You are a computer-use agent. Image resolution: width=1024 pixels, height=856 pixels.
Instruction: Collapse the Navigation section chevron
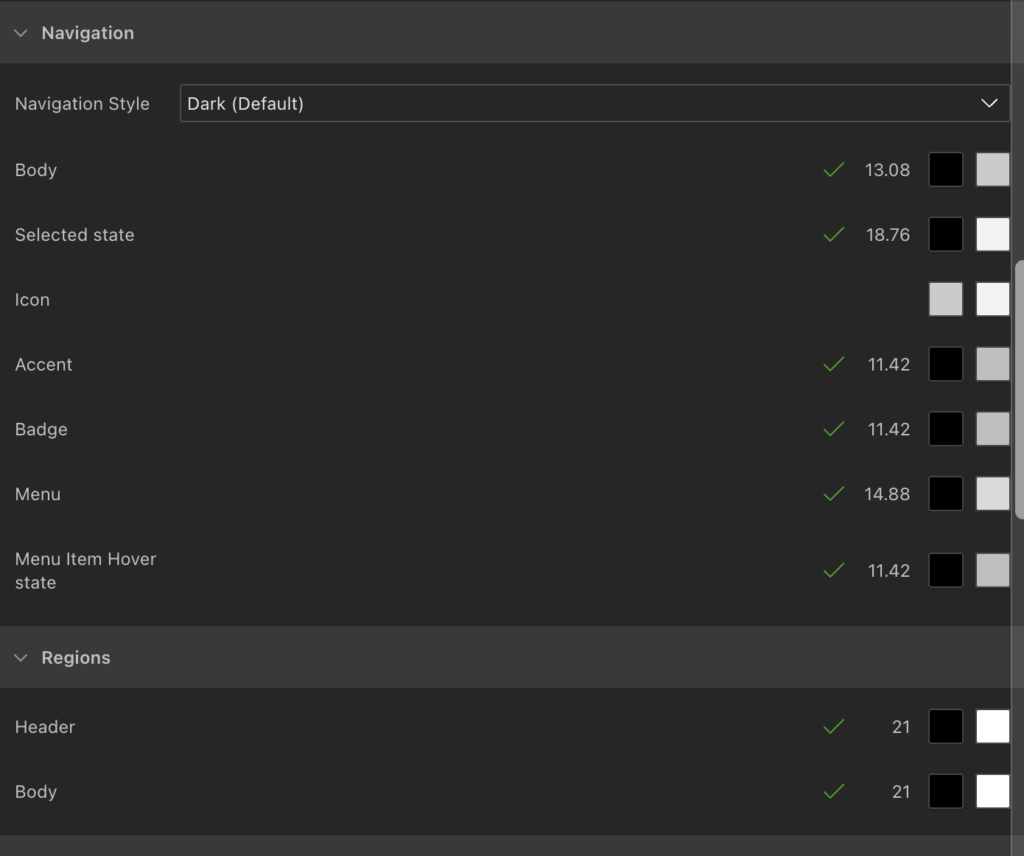pos(21,33)
